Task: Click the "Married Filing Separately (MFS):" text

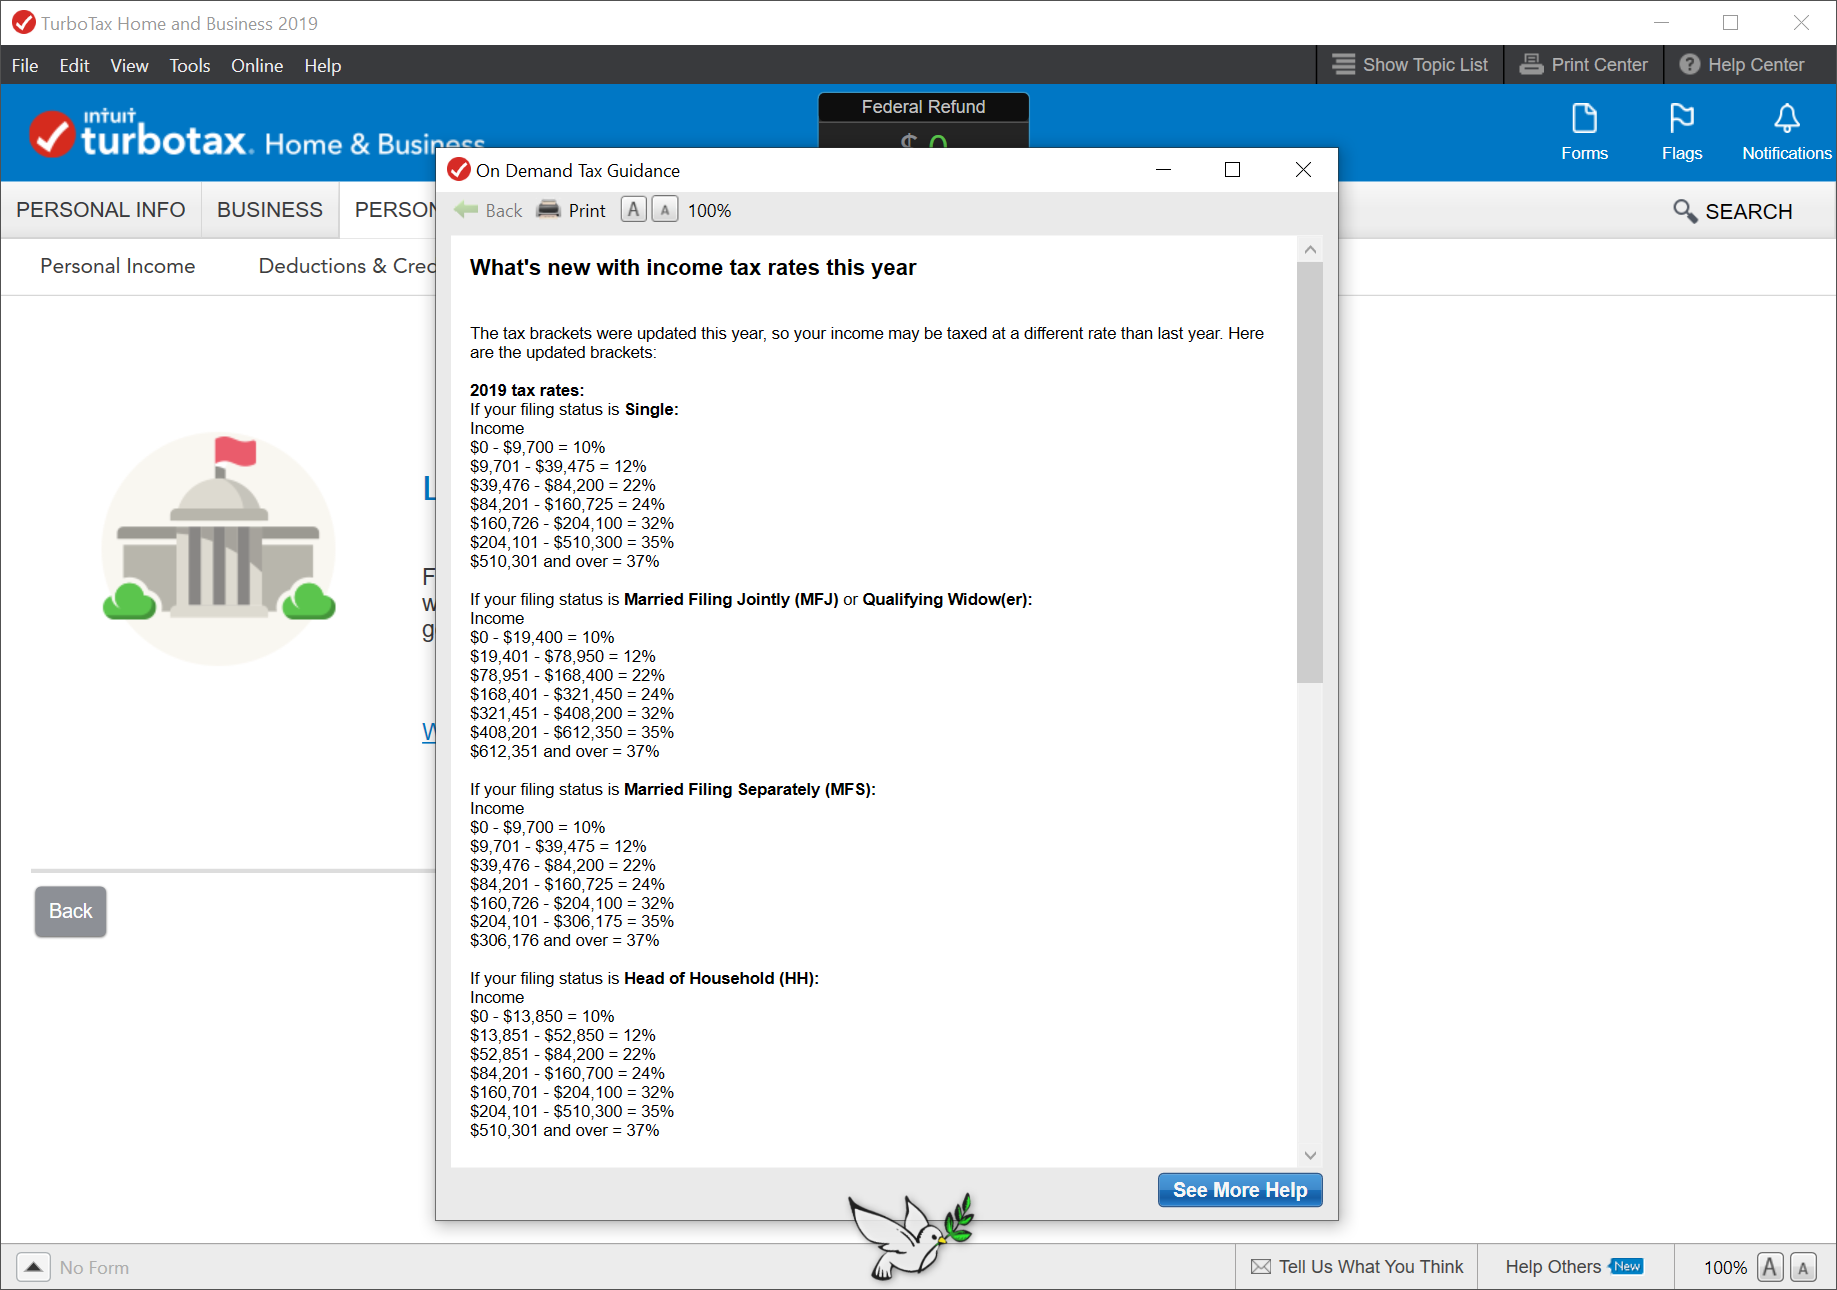Action: click(749, 789)
